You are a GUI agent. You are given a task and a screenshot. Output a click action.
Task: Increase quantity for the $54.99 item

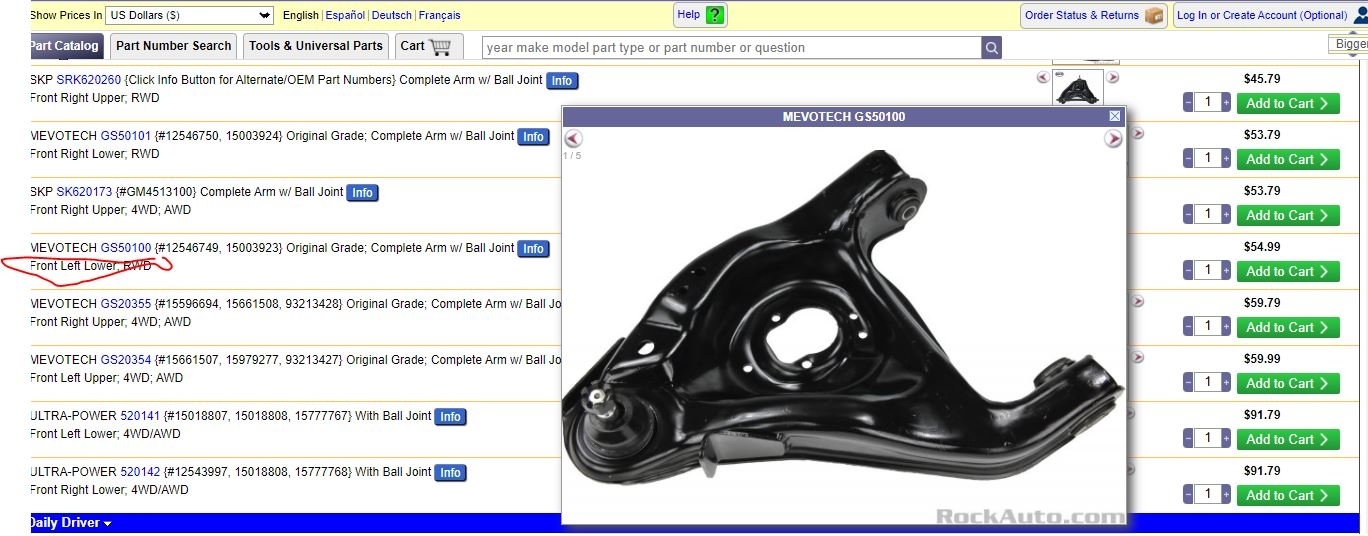1226,270
